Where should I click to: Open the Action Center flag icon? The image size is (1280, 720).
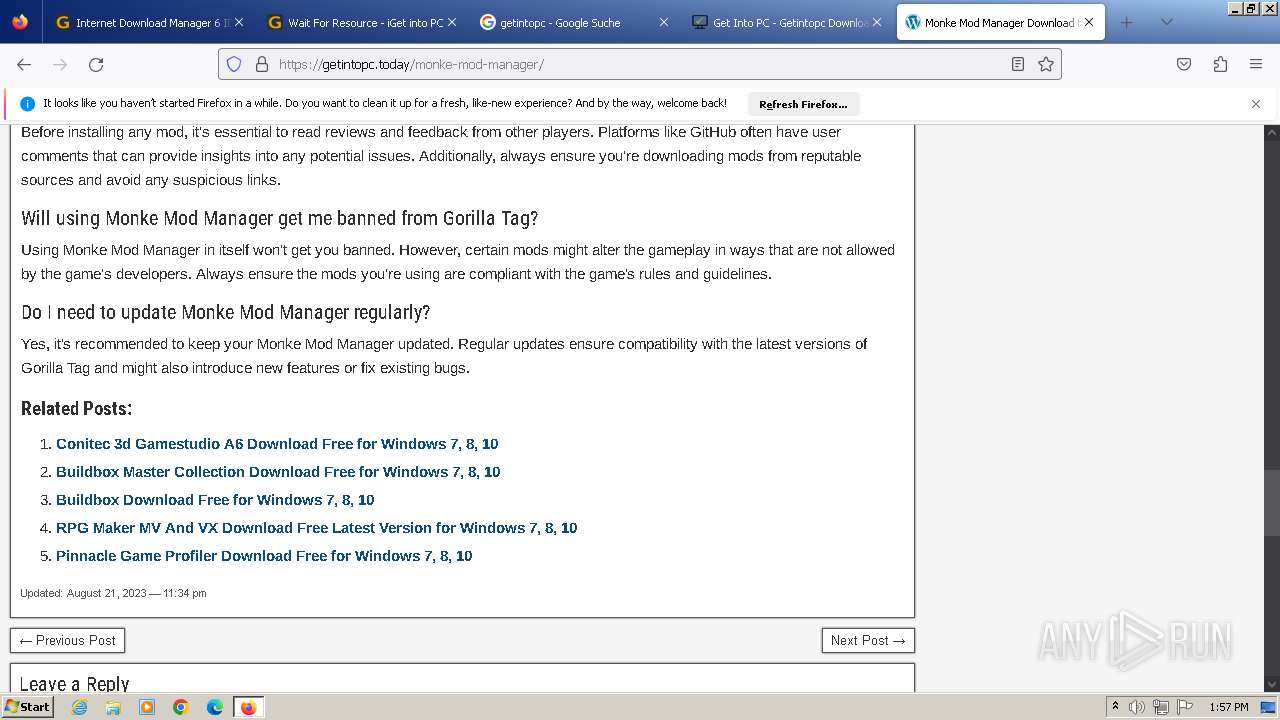(x=1183, y=707)
